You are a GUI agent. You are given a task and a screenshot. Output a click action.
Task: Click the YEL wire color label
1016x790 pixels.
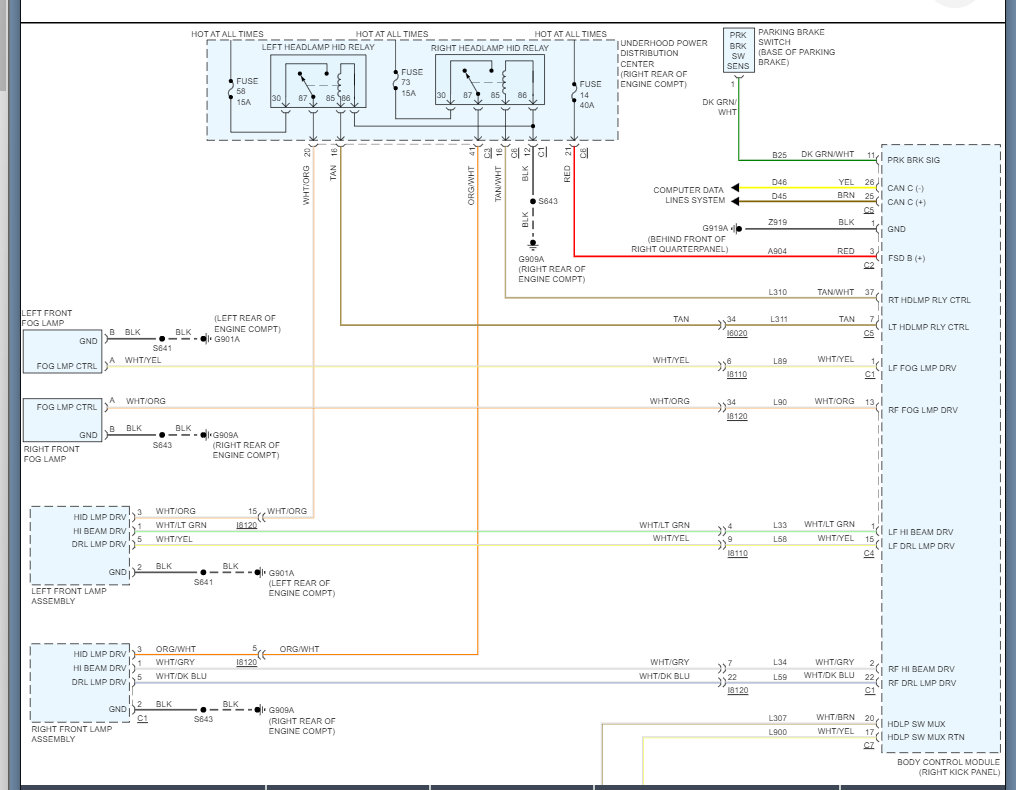point(846,182)
